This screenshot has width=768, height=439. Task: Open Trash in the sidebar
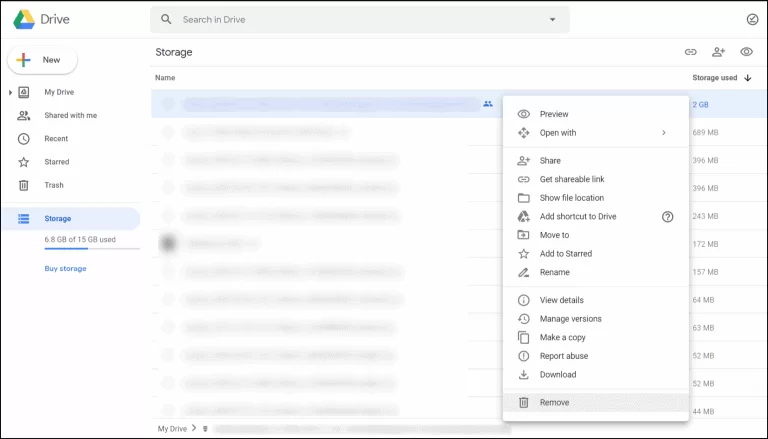click(55, 185)
